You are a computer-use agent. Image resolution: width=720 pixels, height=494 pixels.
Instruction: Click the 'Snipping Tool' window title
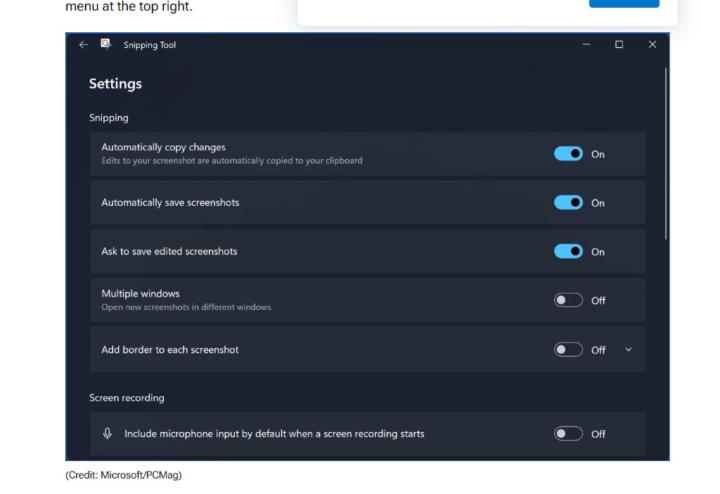coord(150,45)
